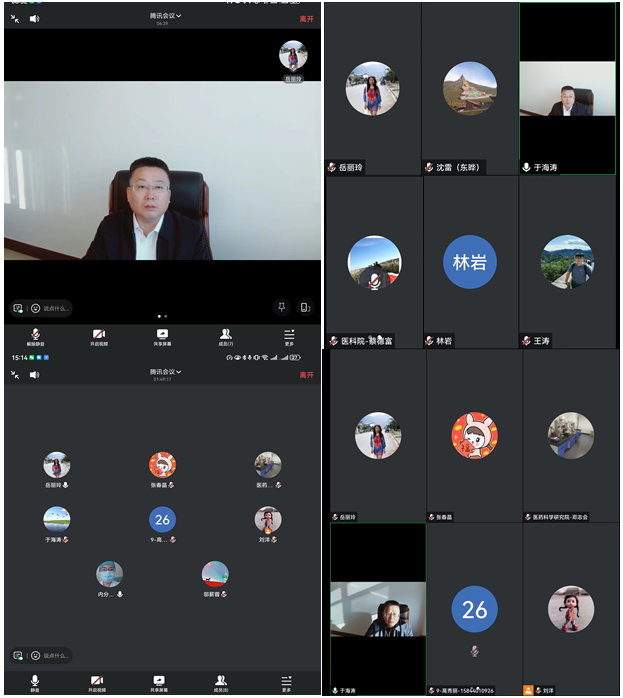The height and width of the screenshot is (698, 623).
Task: Tap the phone icon beside the pin
Action: tap(305, 308)
